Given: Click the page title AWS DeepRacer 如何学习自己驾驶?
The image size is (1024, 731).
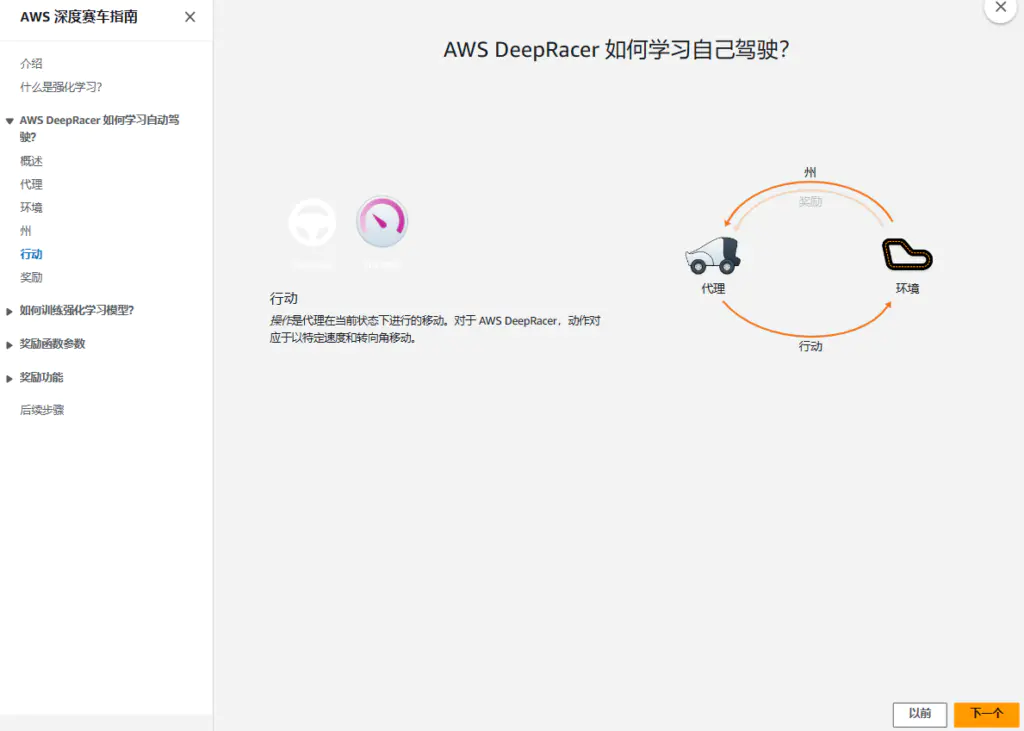Looking at the screenshot, I should (616, 50).
